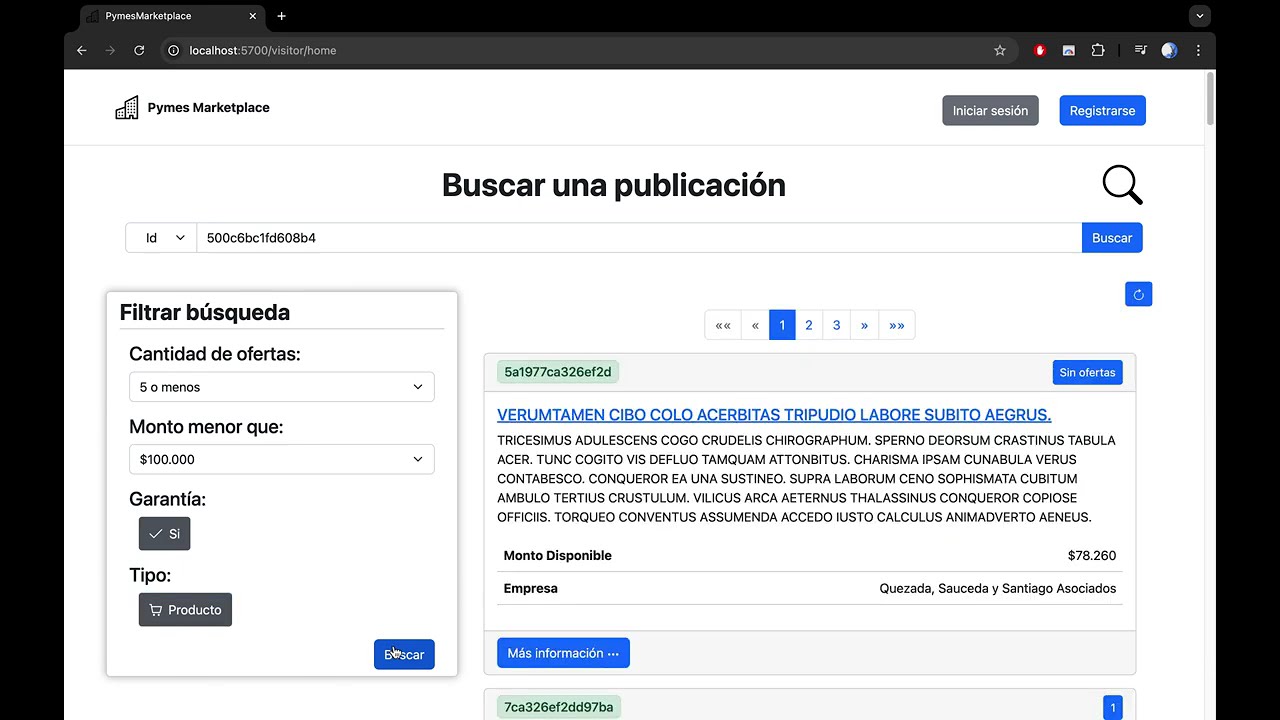Click the search text input field
This screenshot has height=720, width=1280.
point(639,238)
